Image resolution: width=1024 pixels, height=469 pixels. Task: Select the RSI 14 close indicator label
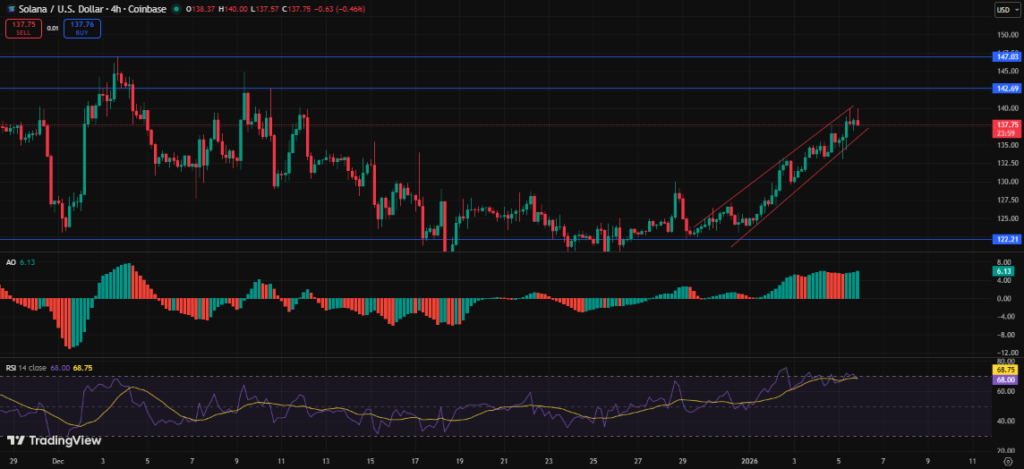(x=26, y=368)
